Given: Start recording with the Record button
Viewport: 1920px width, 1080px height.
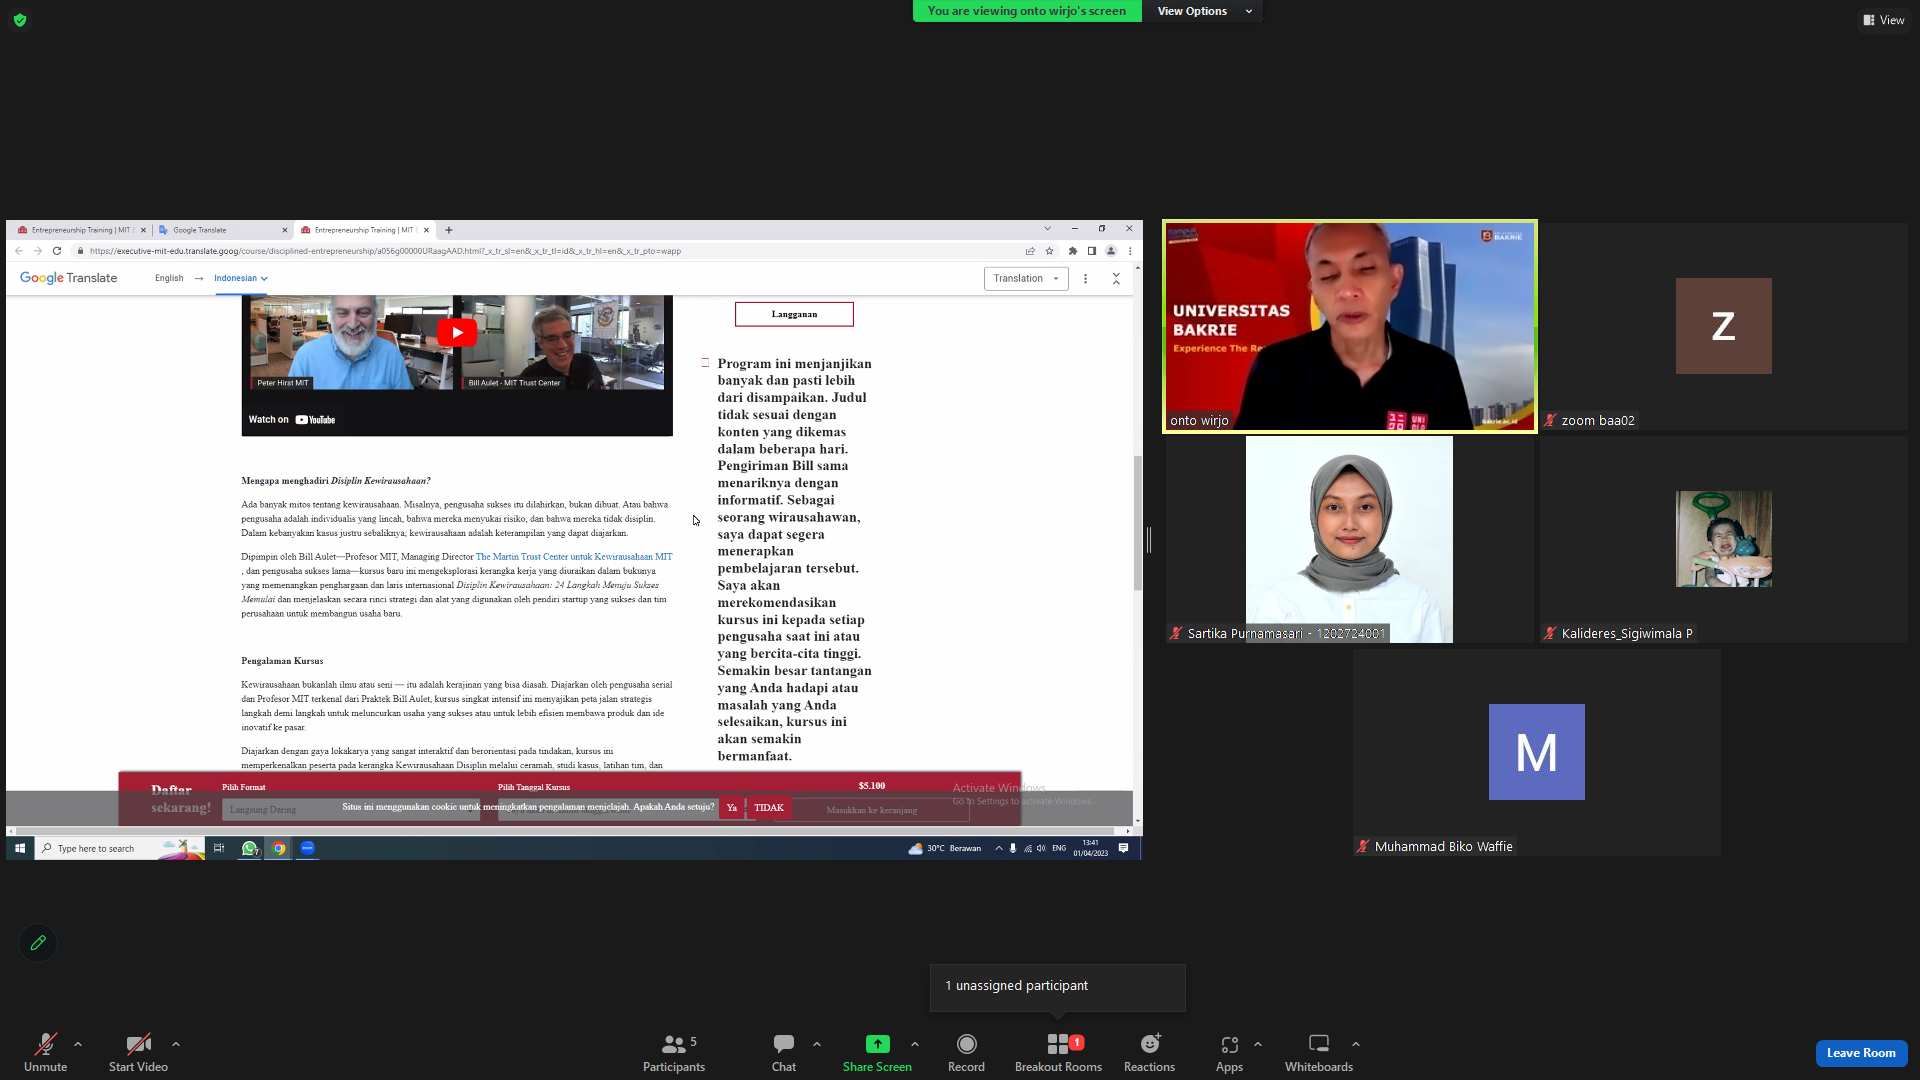Looking at the screenshot, I should click(966, 1052).
